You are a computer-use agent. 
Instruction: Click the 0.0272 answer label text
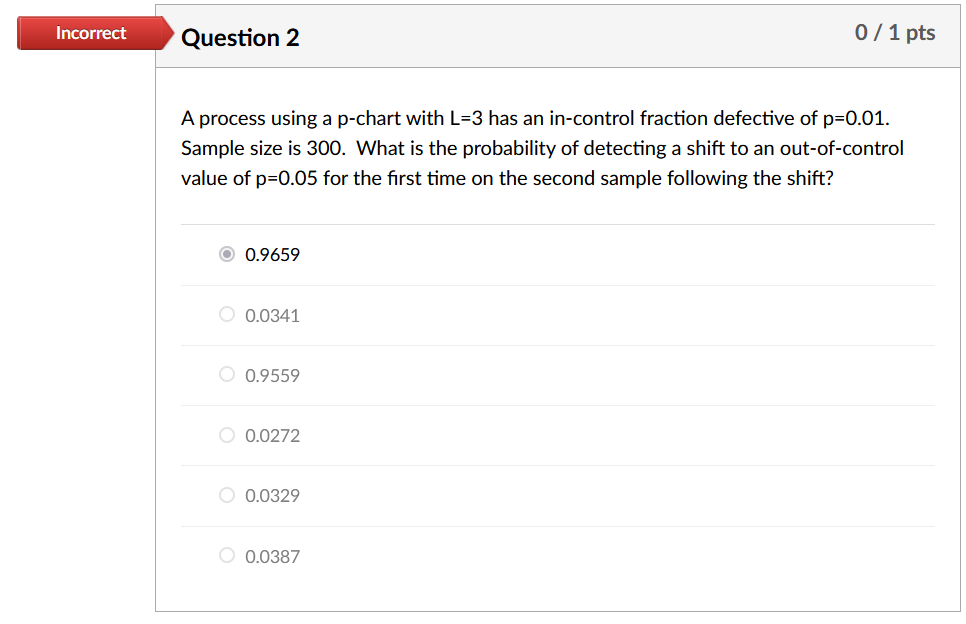(x=272, y=435)
